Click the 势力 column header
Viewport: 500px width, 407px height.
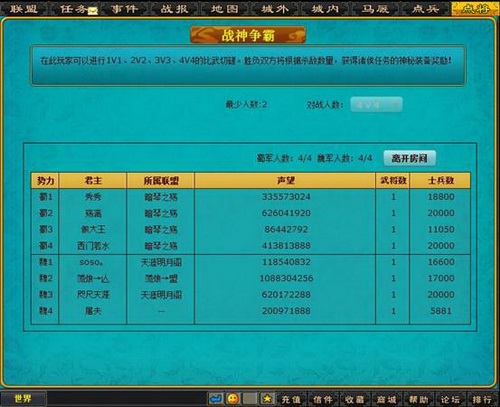pos(45,181)
